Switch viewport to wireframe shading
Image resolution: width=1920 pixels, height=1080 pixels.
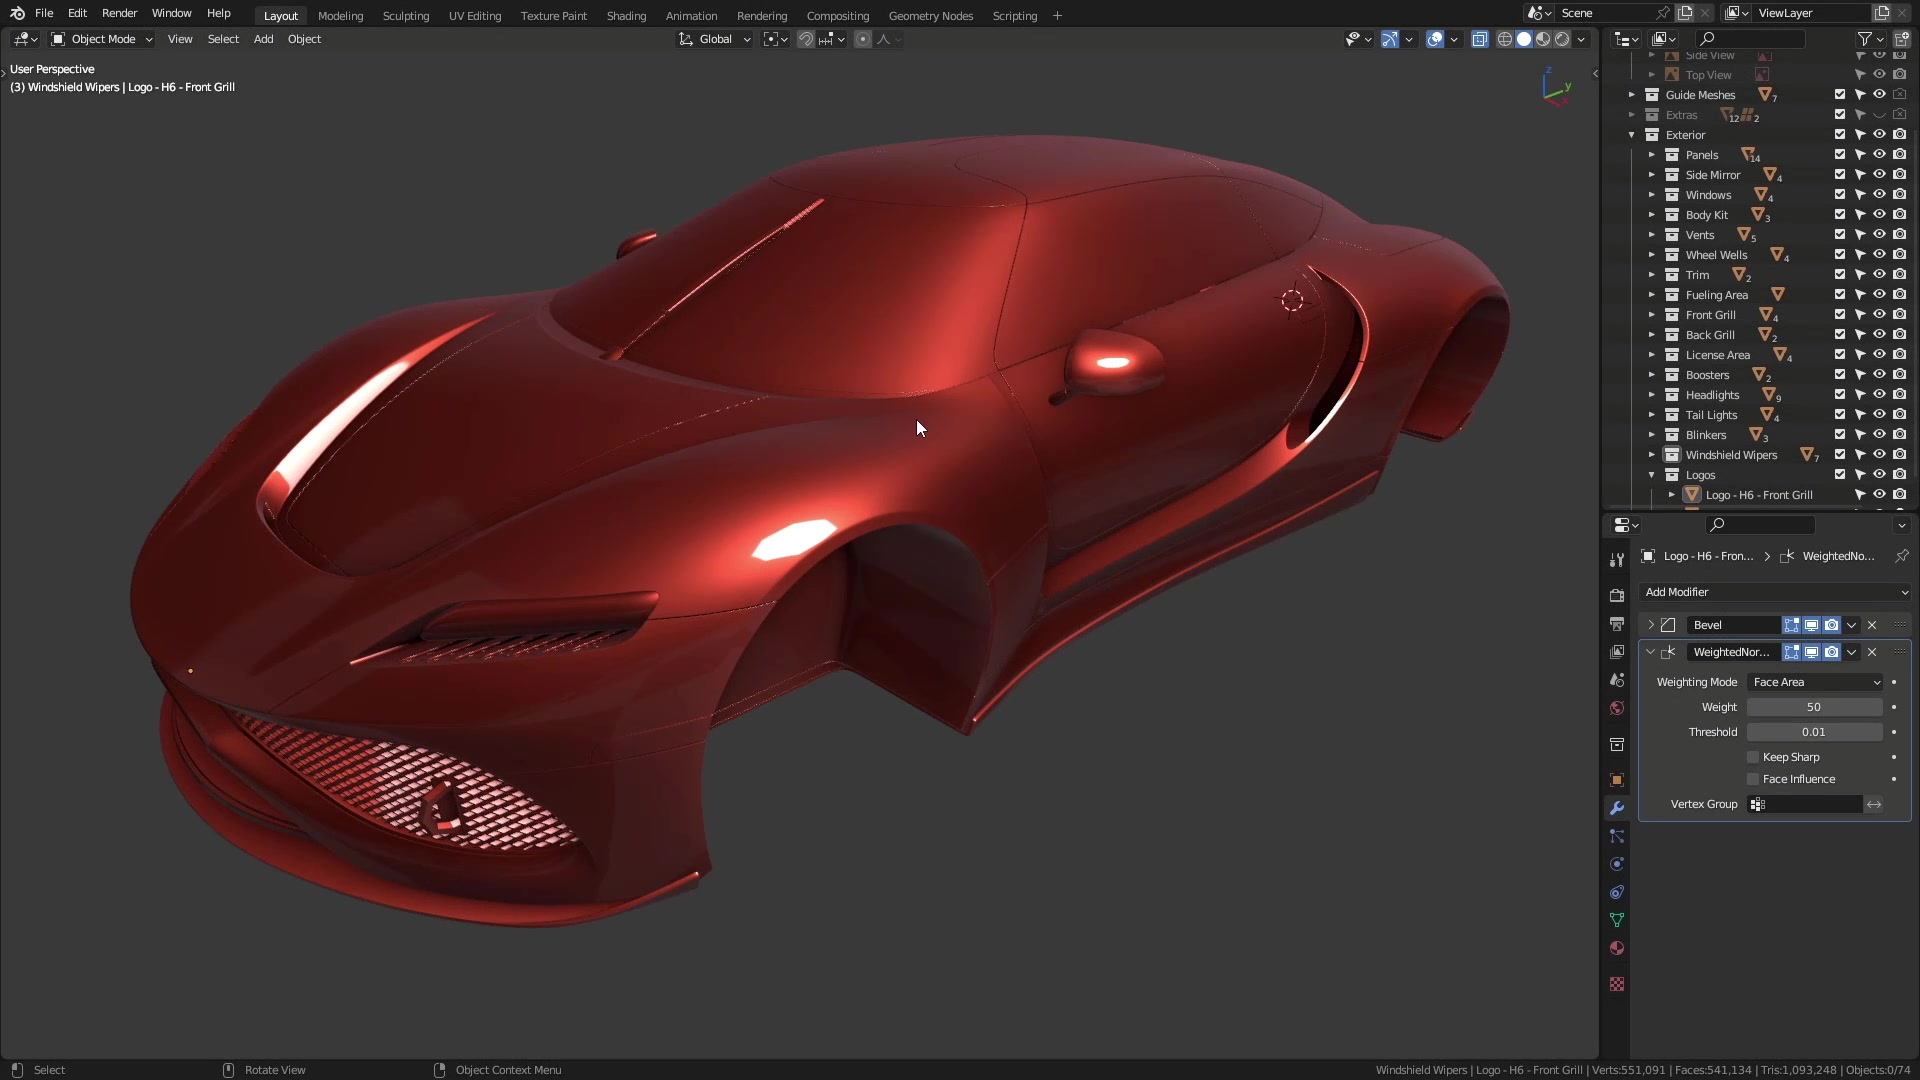[1504, 39]
